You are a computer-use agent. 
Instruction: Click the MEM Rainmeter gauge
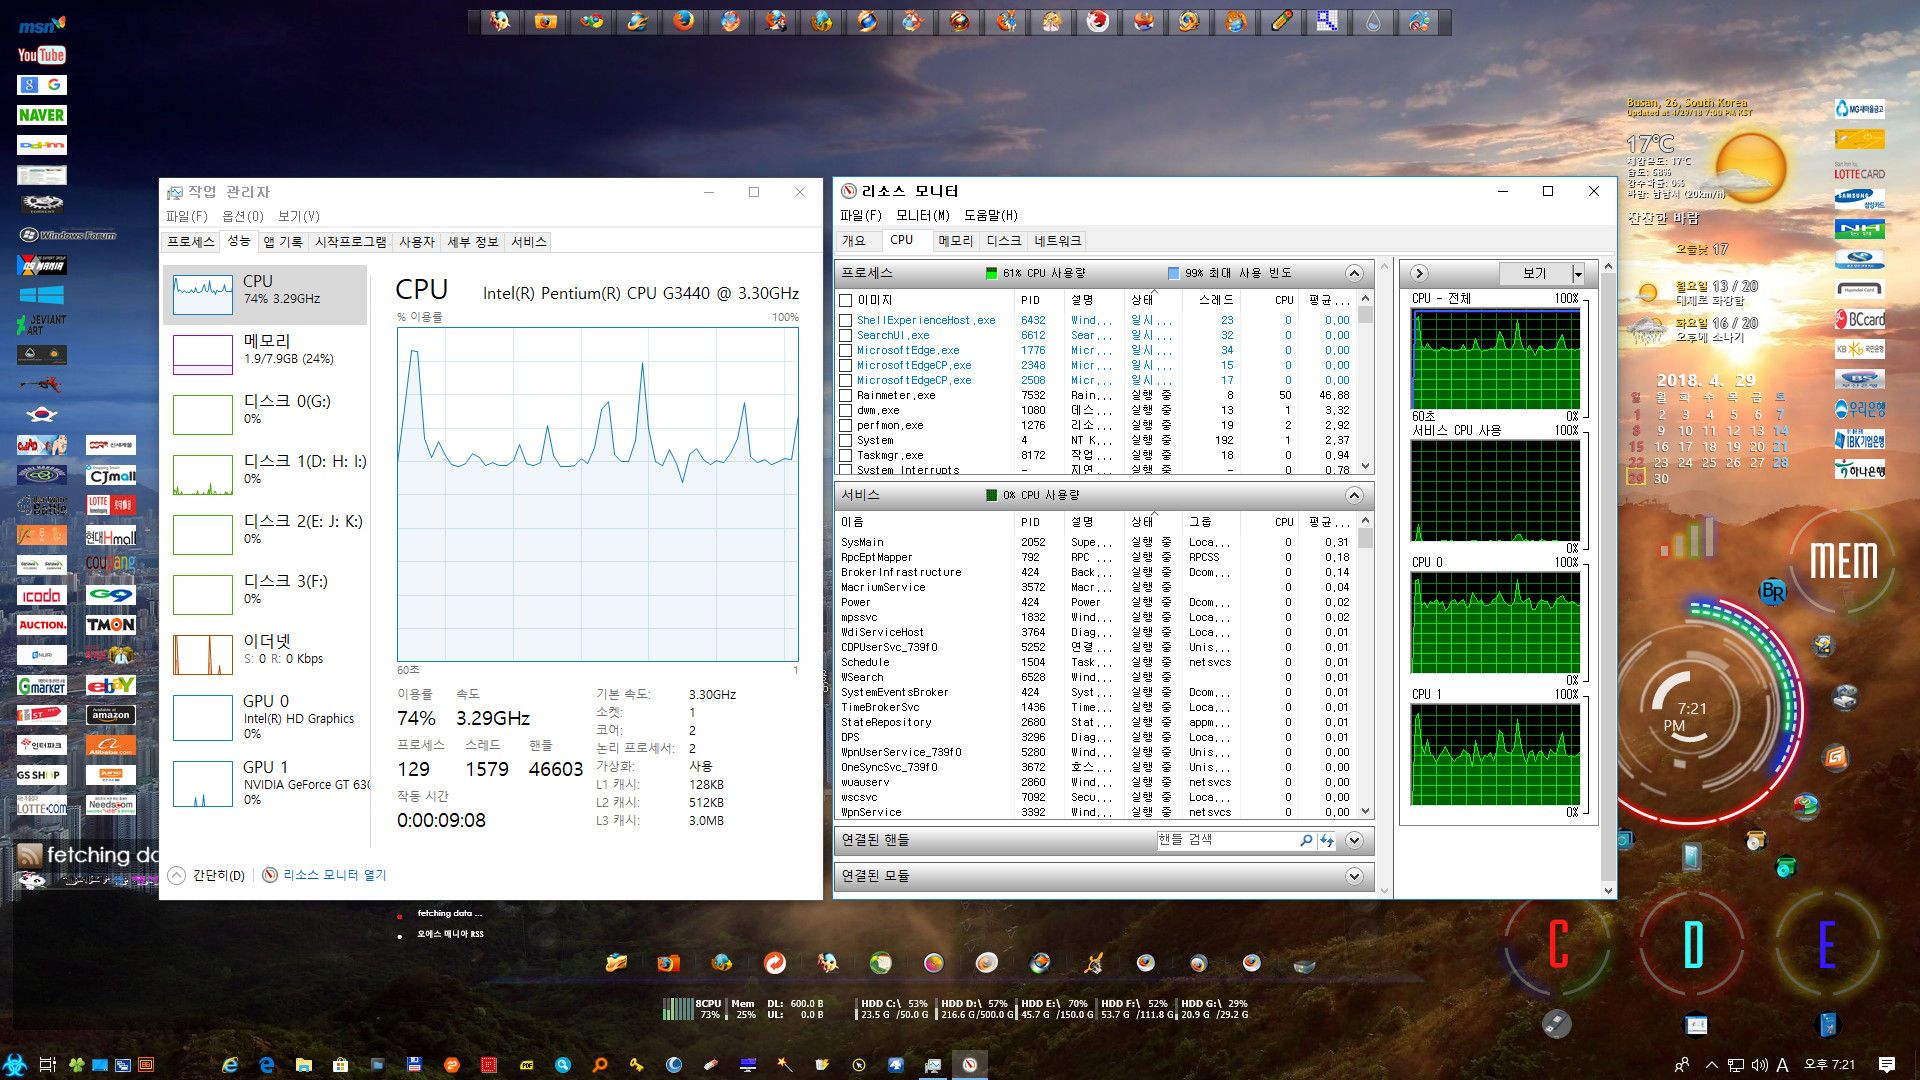click(1843, 561)
